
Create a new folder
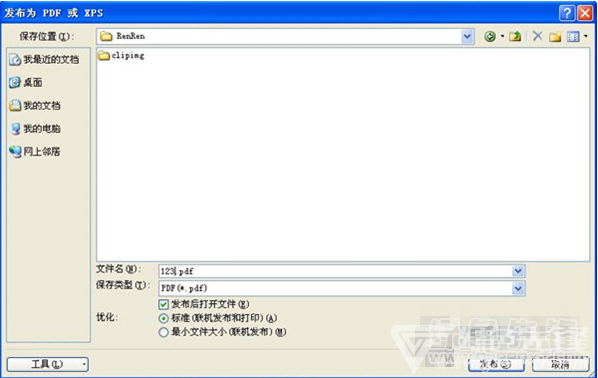pyautogui.click(x=555, y=37)
